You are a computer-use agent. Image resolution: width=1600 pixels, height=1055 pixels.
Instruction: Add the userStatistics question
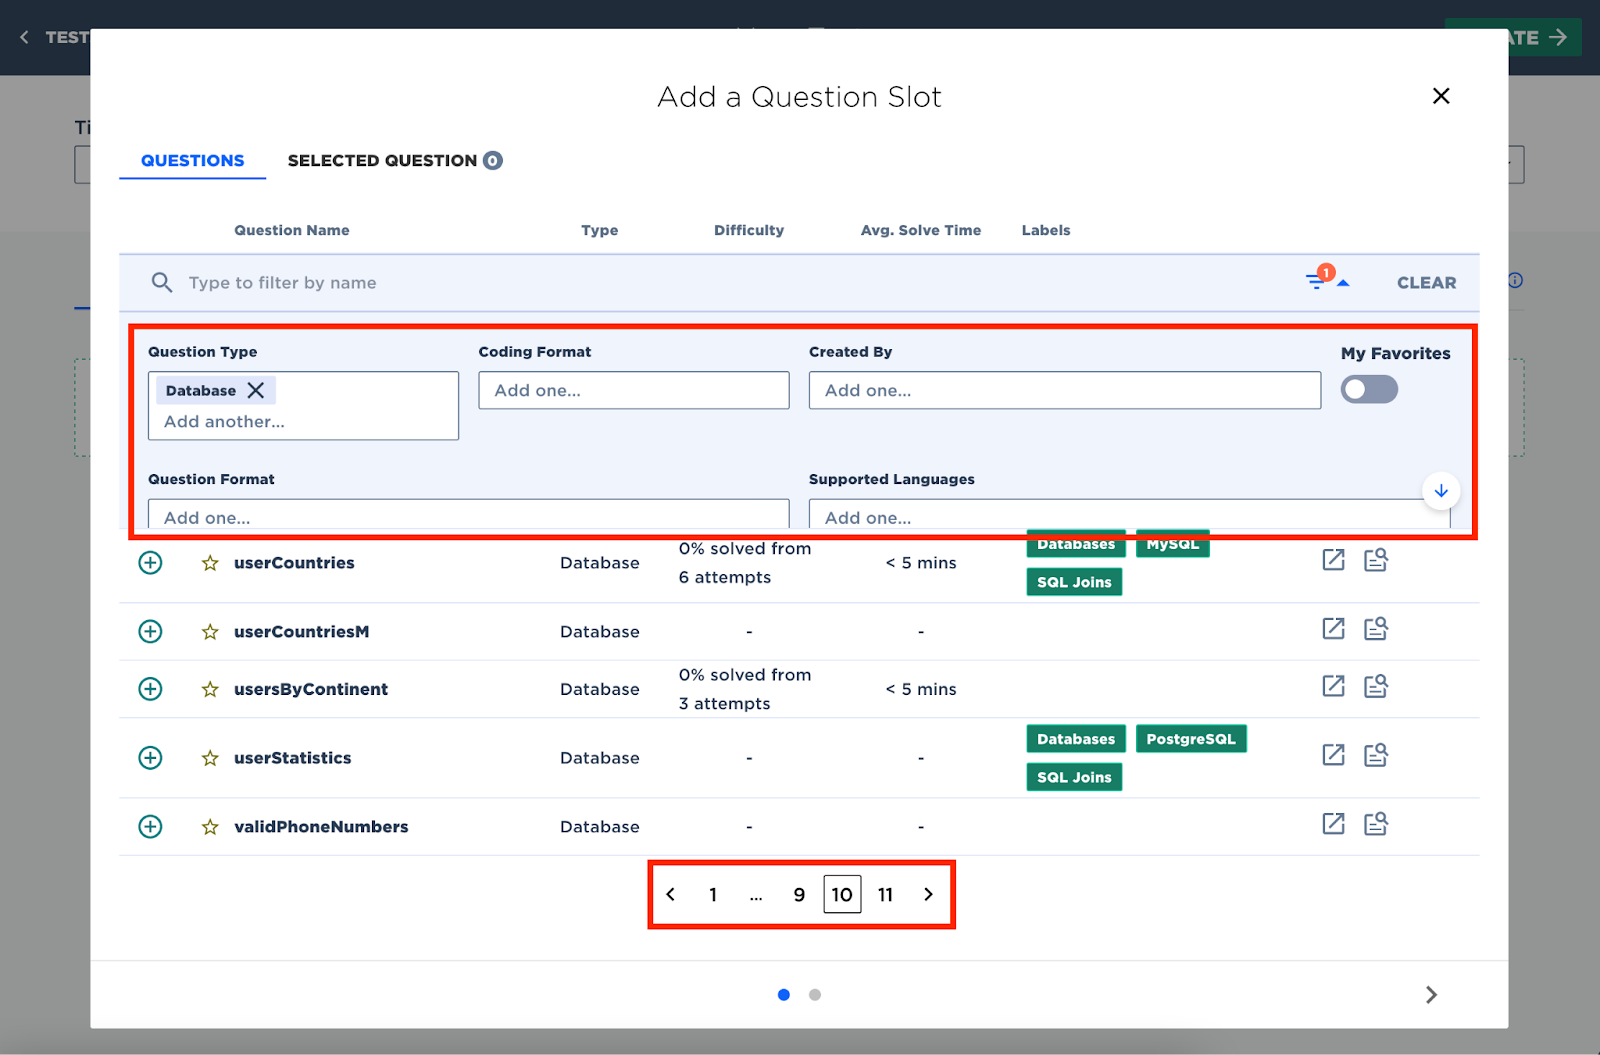[x=150, y=758]
